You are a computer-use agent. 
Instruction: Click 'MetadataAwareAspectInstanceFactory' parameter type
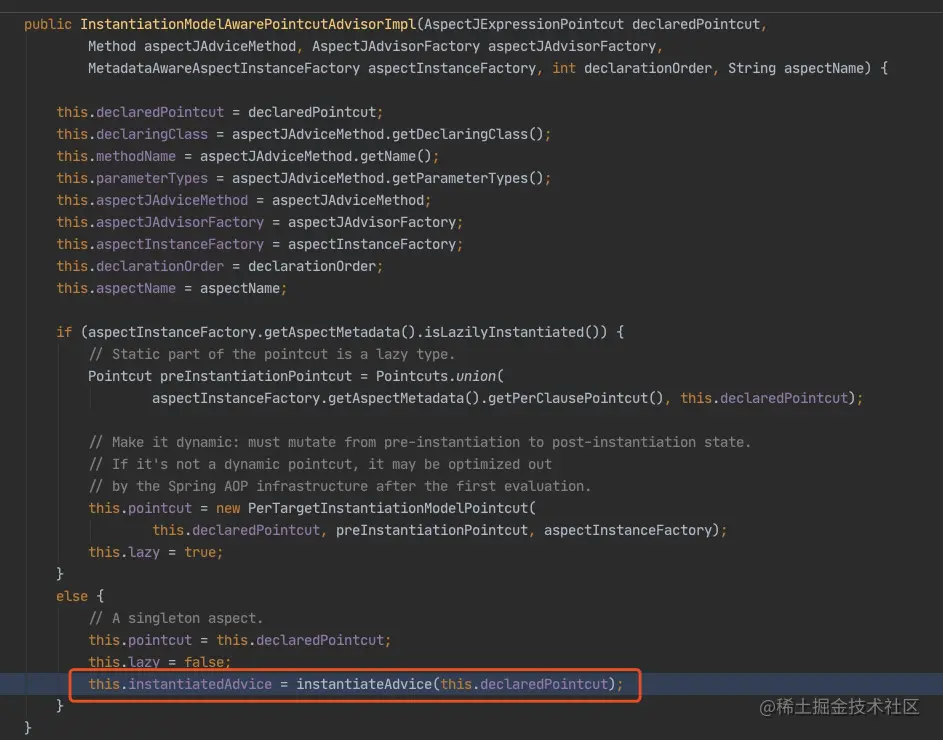224,69
